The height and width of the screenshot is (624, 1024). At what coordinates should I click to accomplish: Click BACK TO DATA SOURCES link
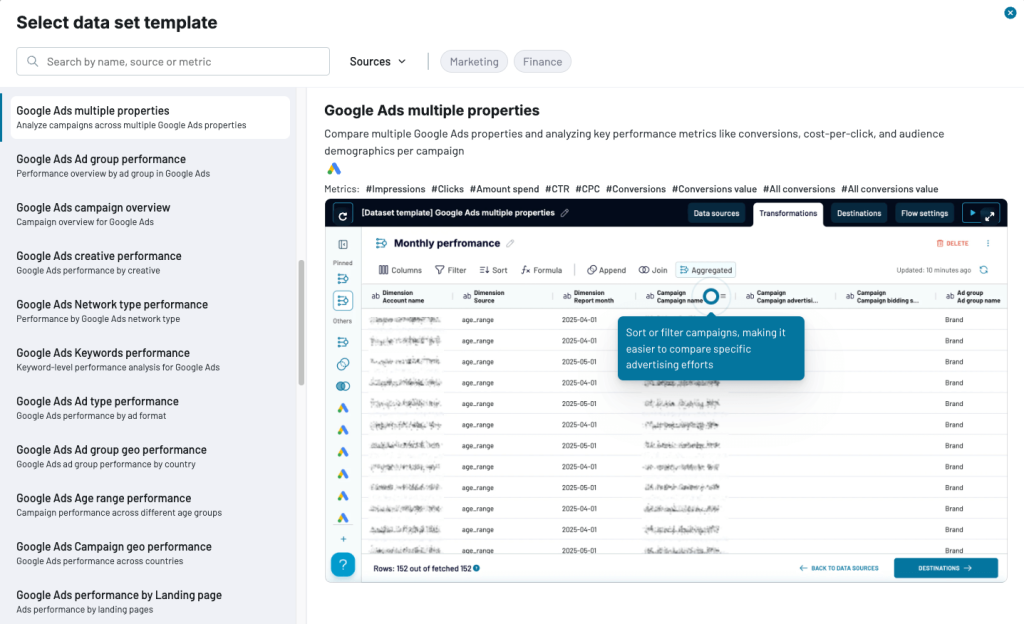click(839, 569)
